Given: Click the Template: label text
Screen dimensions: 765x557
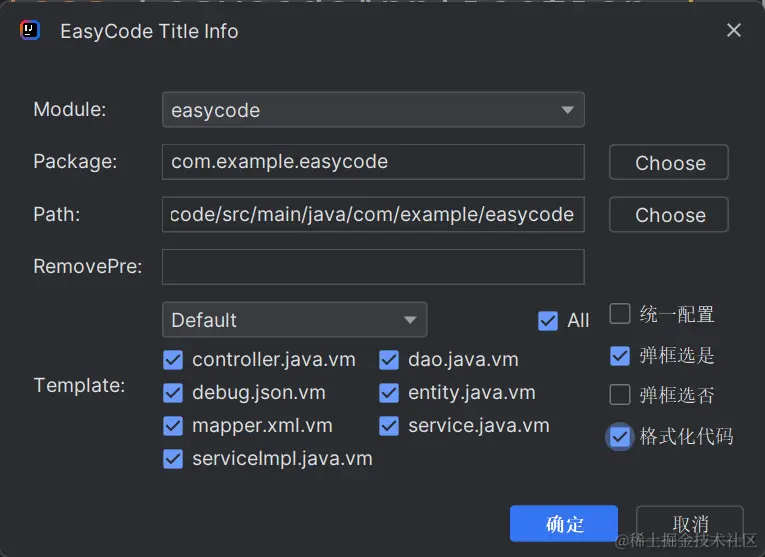Looking at the screenshot, I should pyautogui.click(x=79, y=385).
